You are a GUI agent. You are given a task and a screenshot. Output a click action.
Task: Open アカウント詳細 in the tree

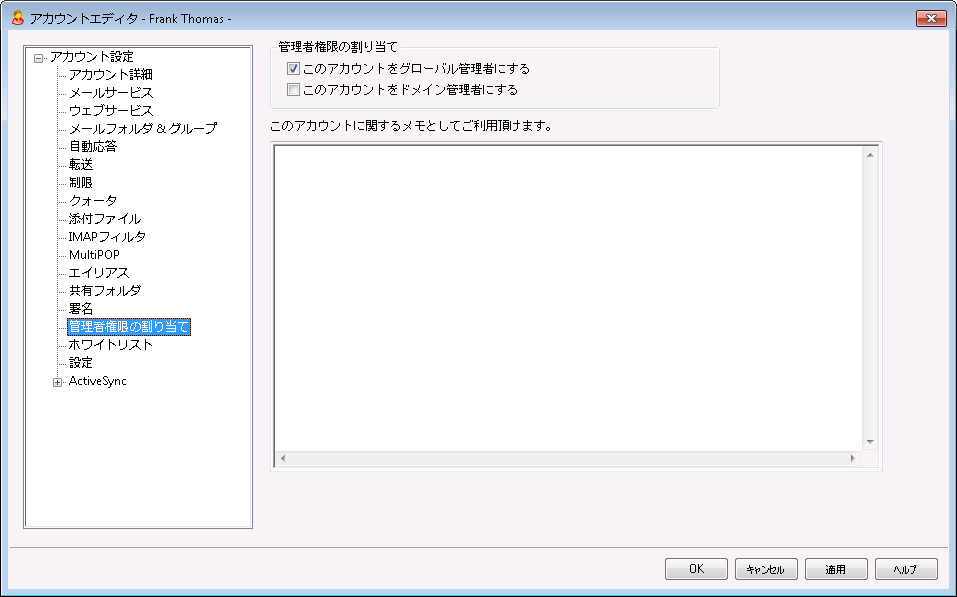pos(110,74)
